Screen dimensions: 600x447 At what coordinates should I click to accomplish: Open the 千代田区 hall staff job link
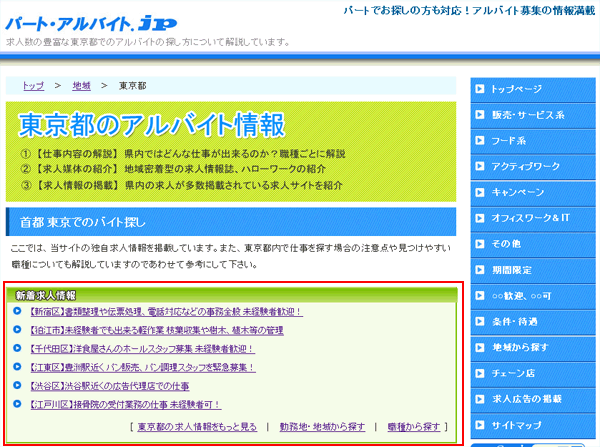142,349
